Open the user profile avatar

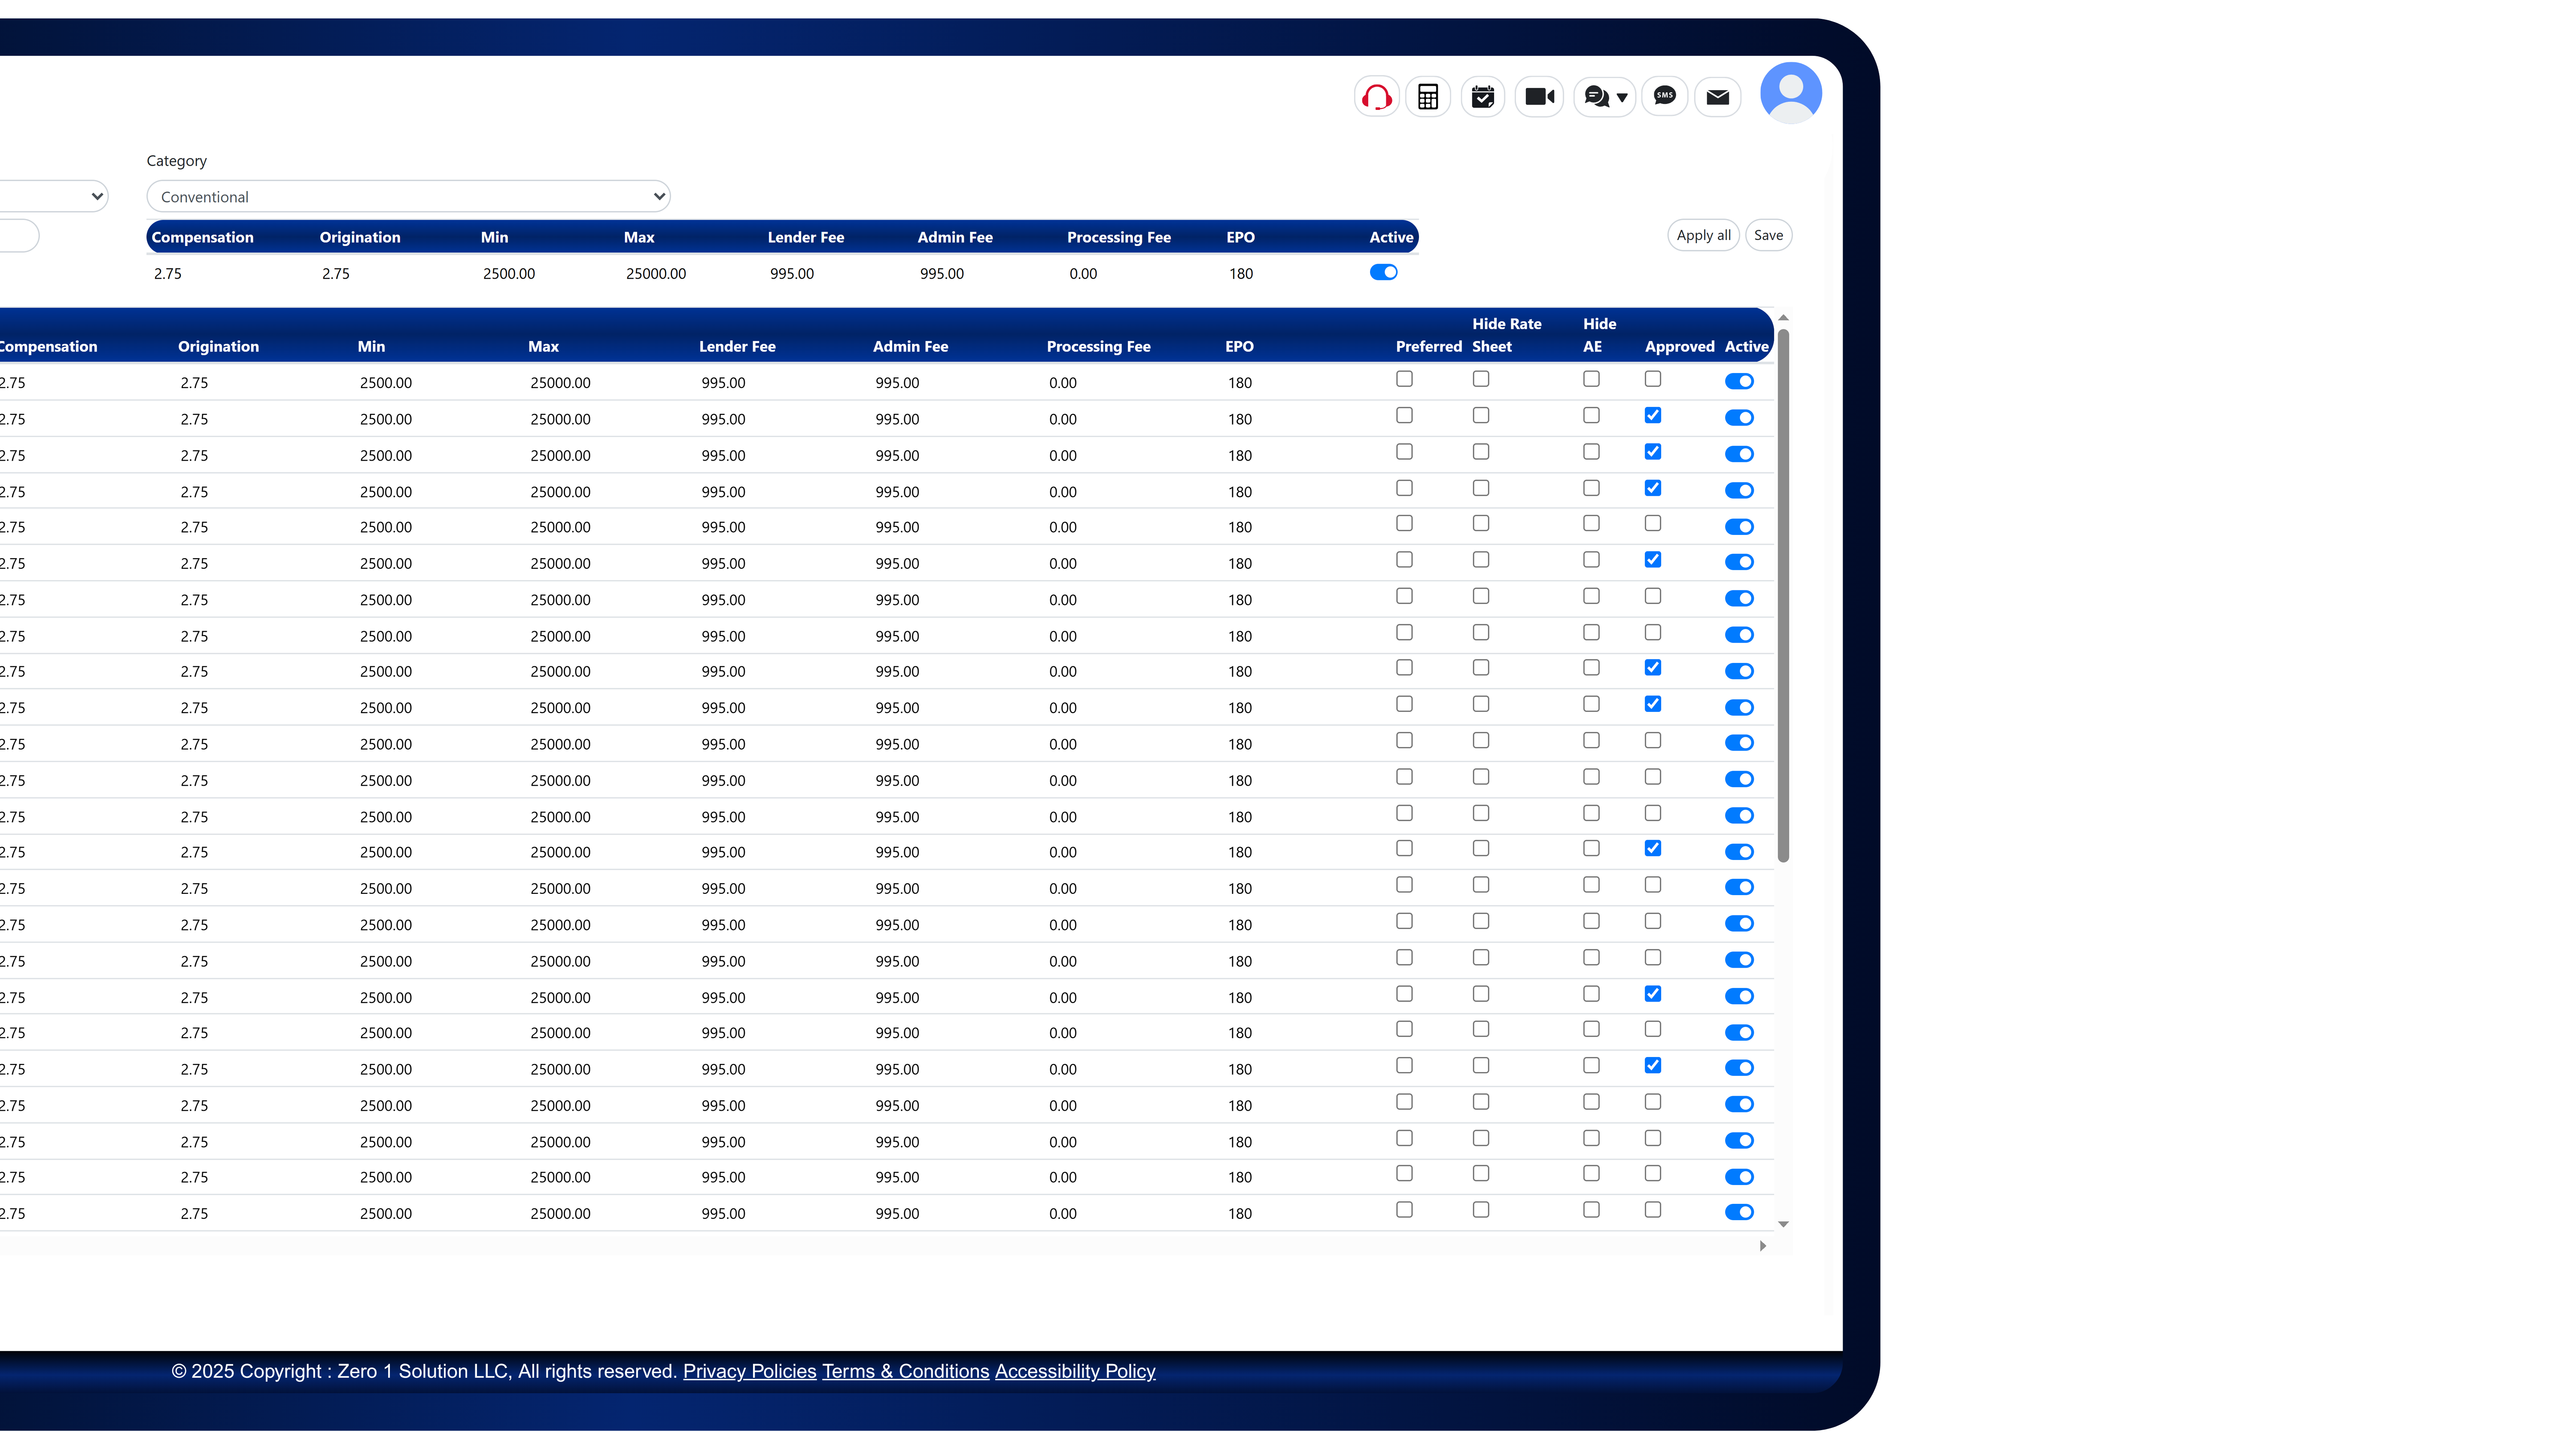pyautogui.click(x=1791, y=93)
